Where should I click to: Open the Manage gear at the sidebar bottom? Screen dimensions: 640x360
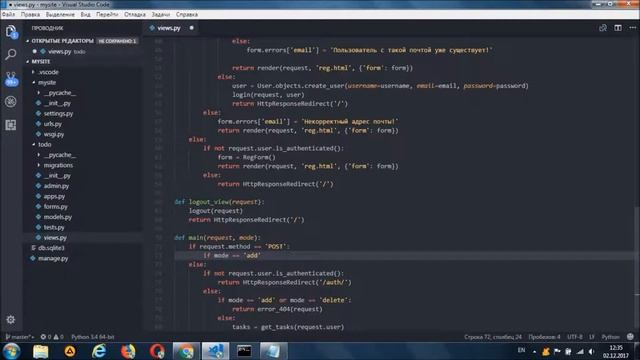click(x=11, y=320)
